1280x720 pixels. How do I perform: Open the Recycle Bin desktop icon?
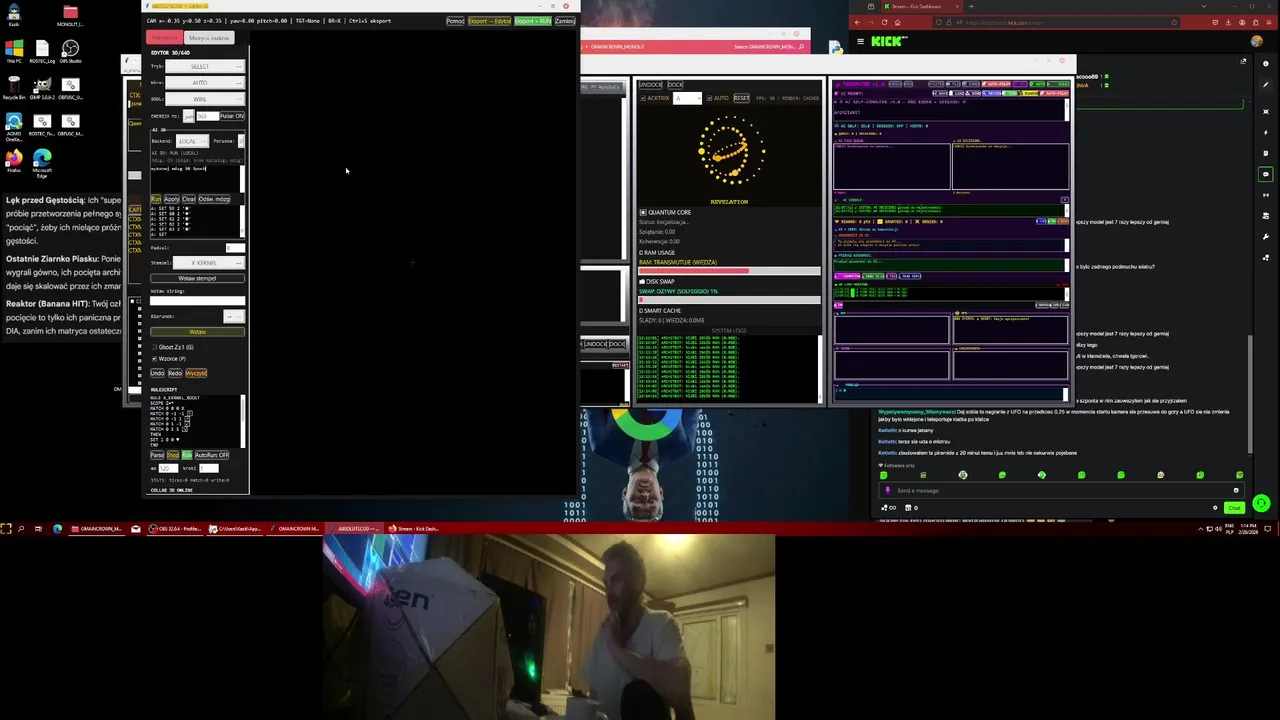pos(14,88)
